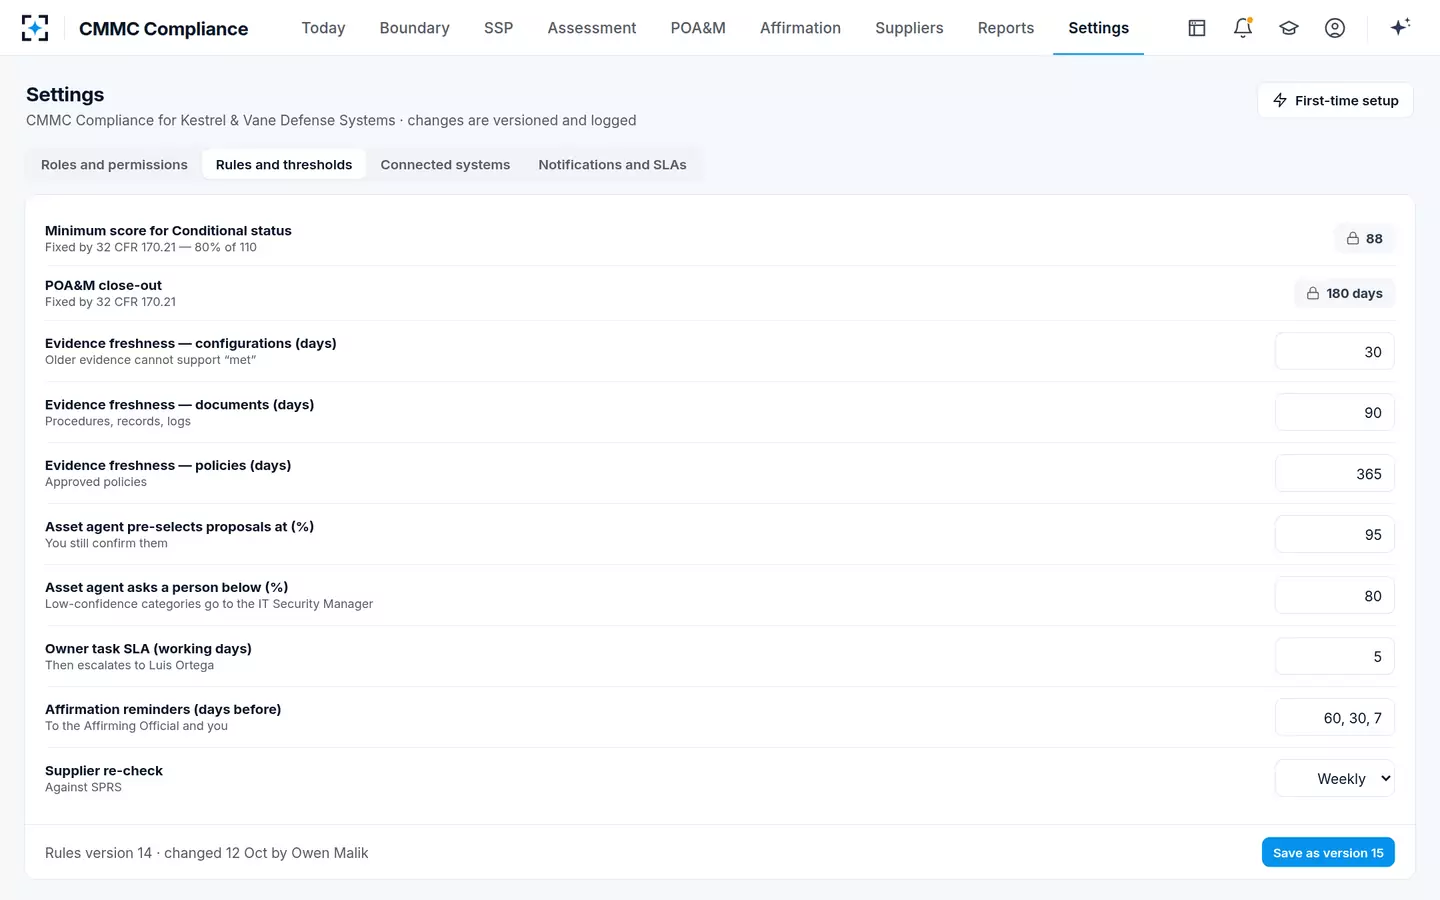Go to Suppliers
Screen dimensions: 1440x900
(x=909, y=28)
